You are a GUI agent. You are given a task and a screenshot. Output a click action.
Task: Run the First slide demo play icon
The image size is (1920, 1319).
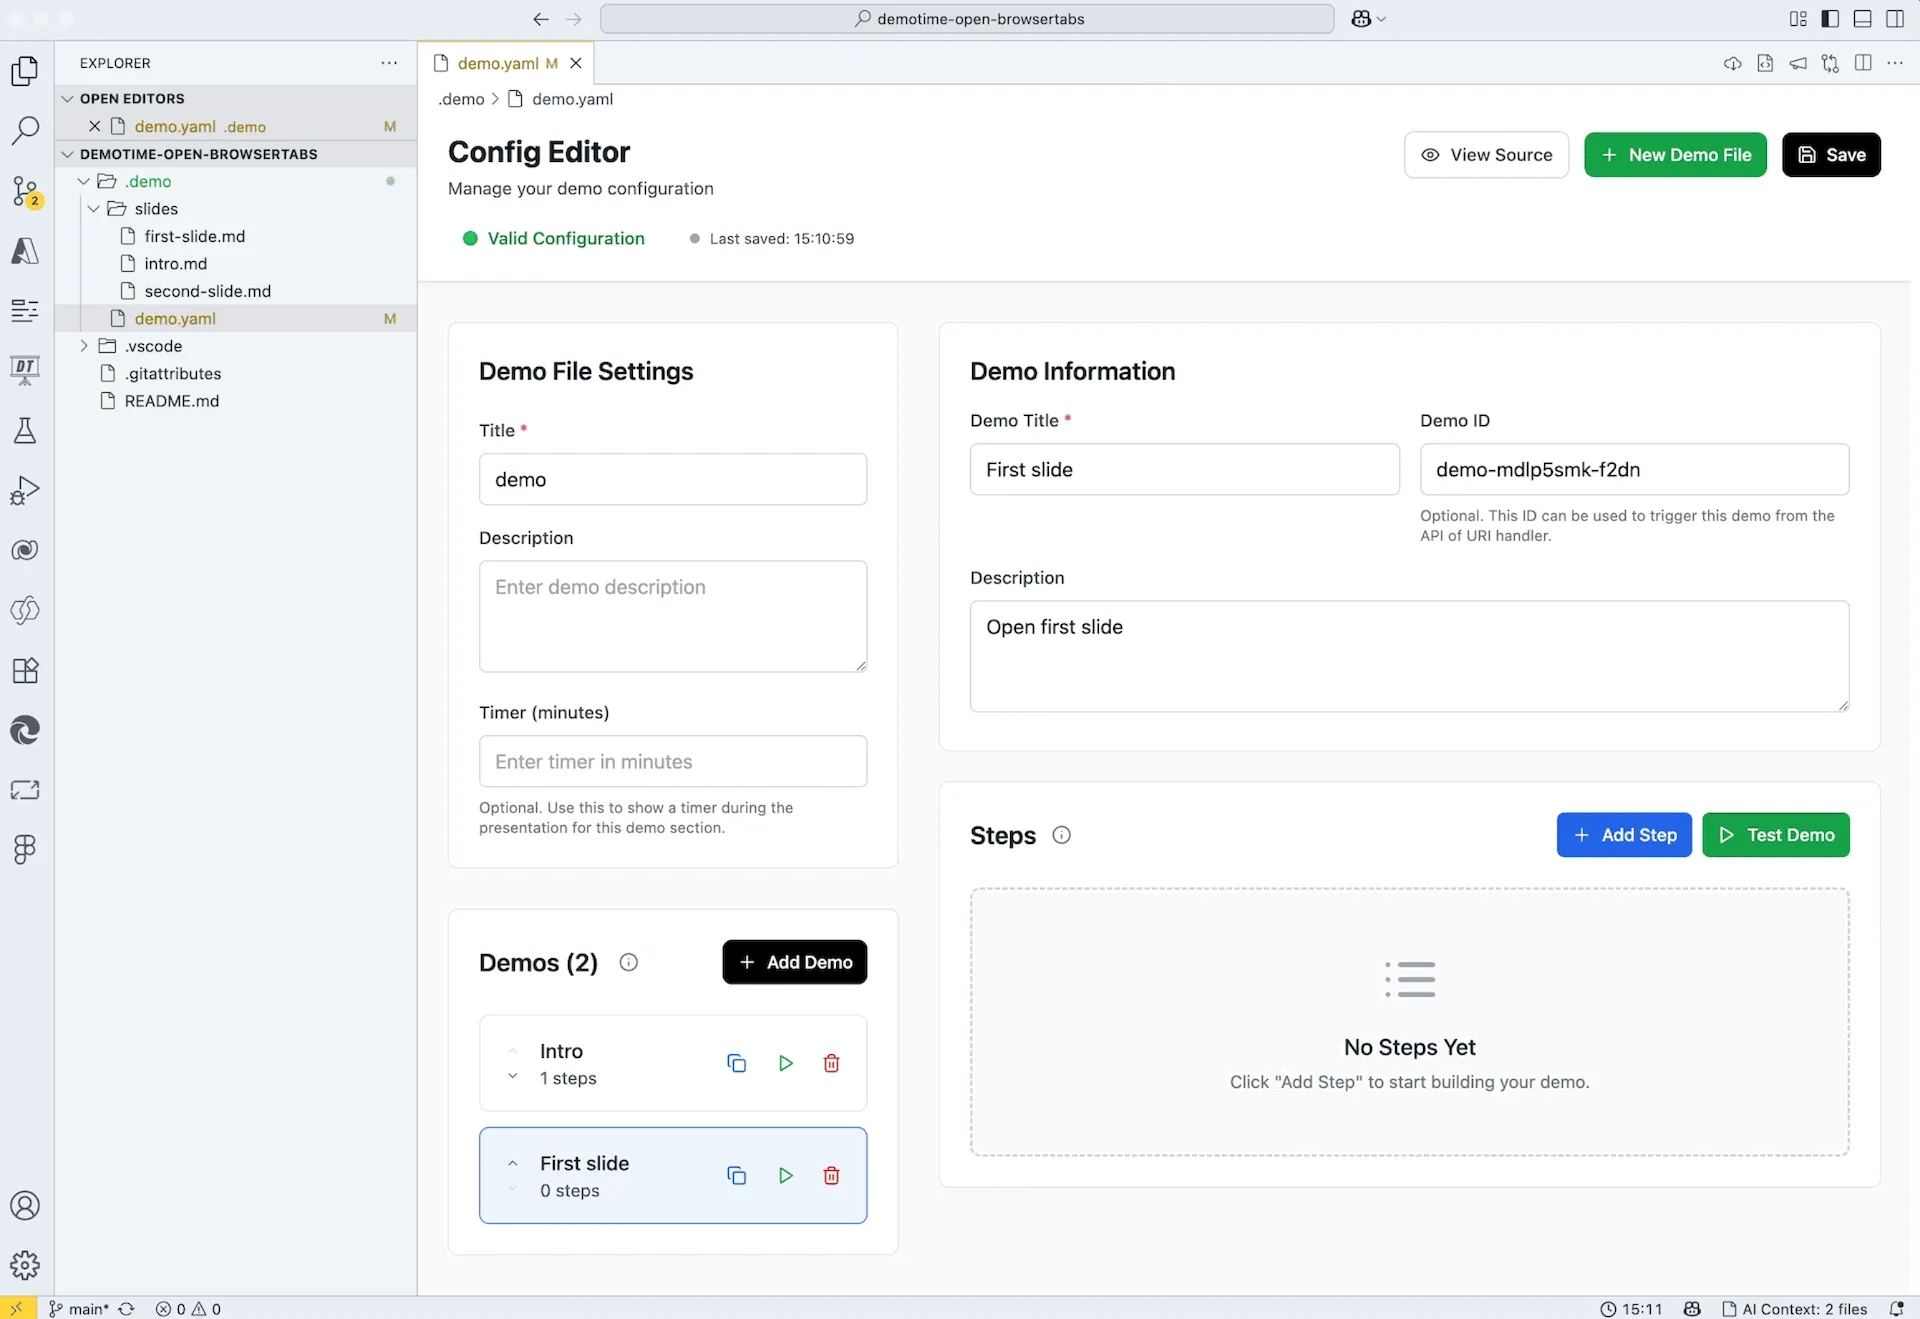pyautogui.click(x=785, y=1175)
